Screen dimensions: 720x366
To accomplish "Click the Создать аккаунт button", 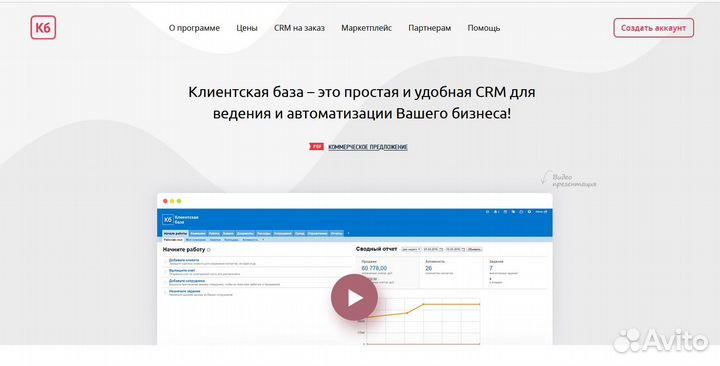I will 653,28.
